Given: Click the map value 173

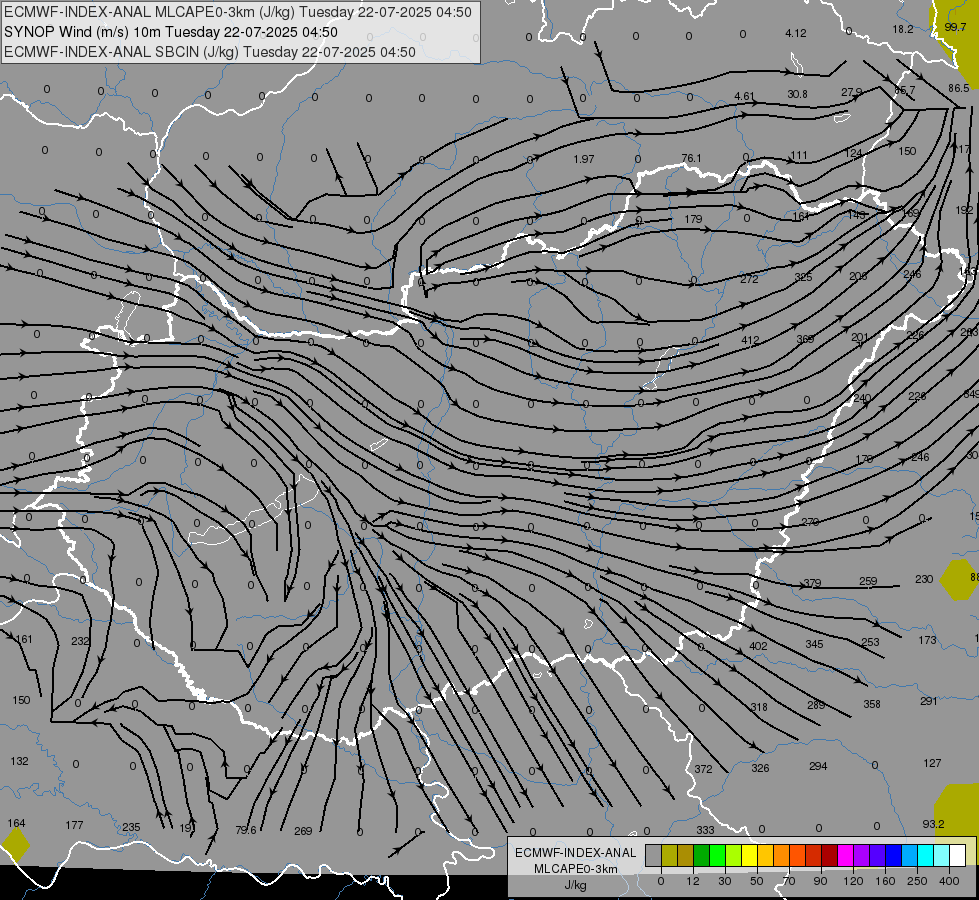Looking at the screenshot, I should pyautogui.click(x=928, y=640).
